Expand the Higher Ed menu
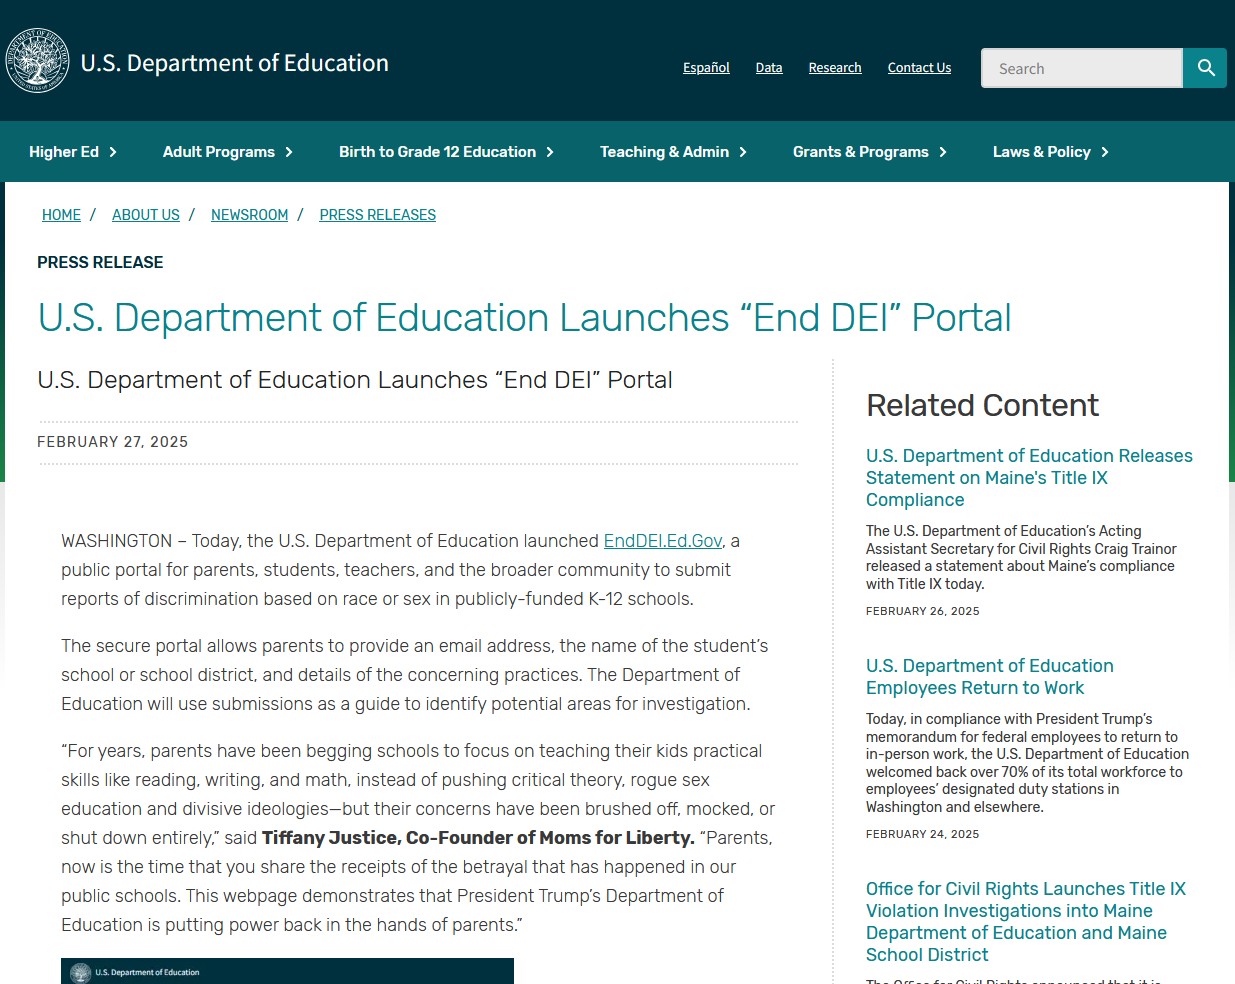Screen dimensions: 1235x984 [73, 152]
